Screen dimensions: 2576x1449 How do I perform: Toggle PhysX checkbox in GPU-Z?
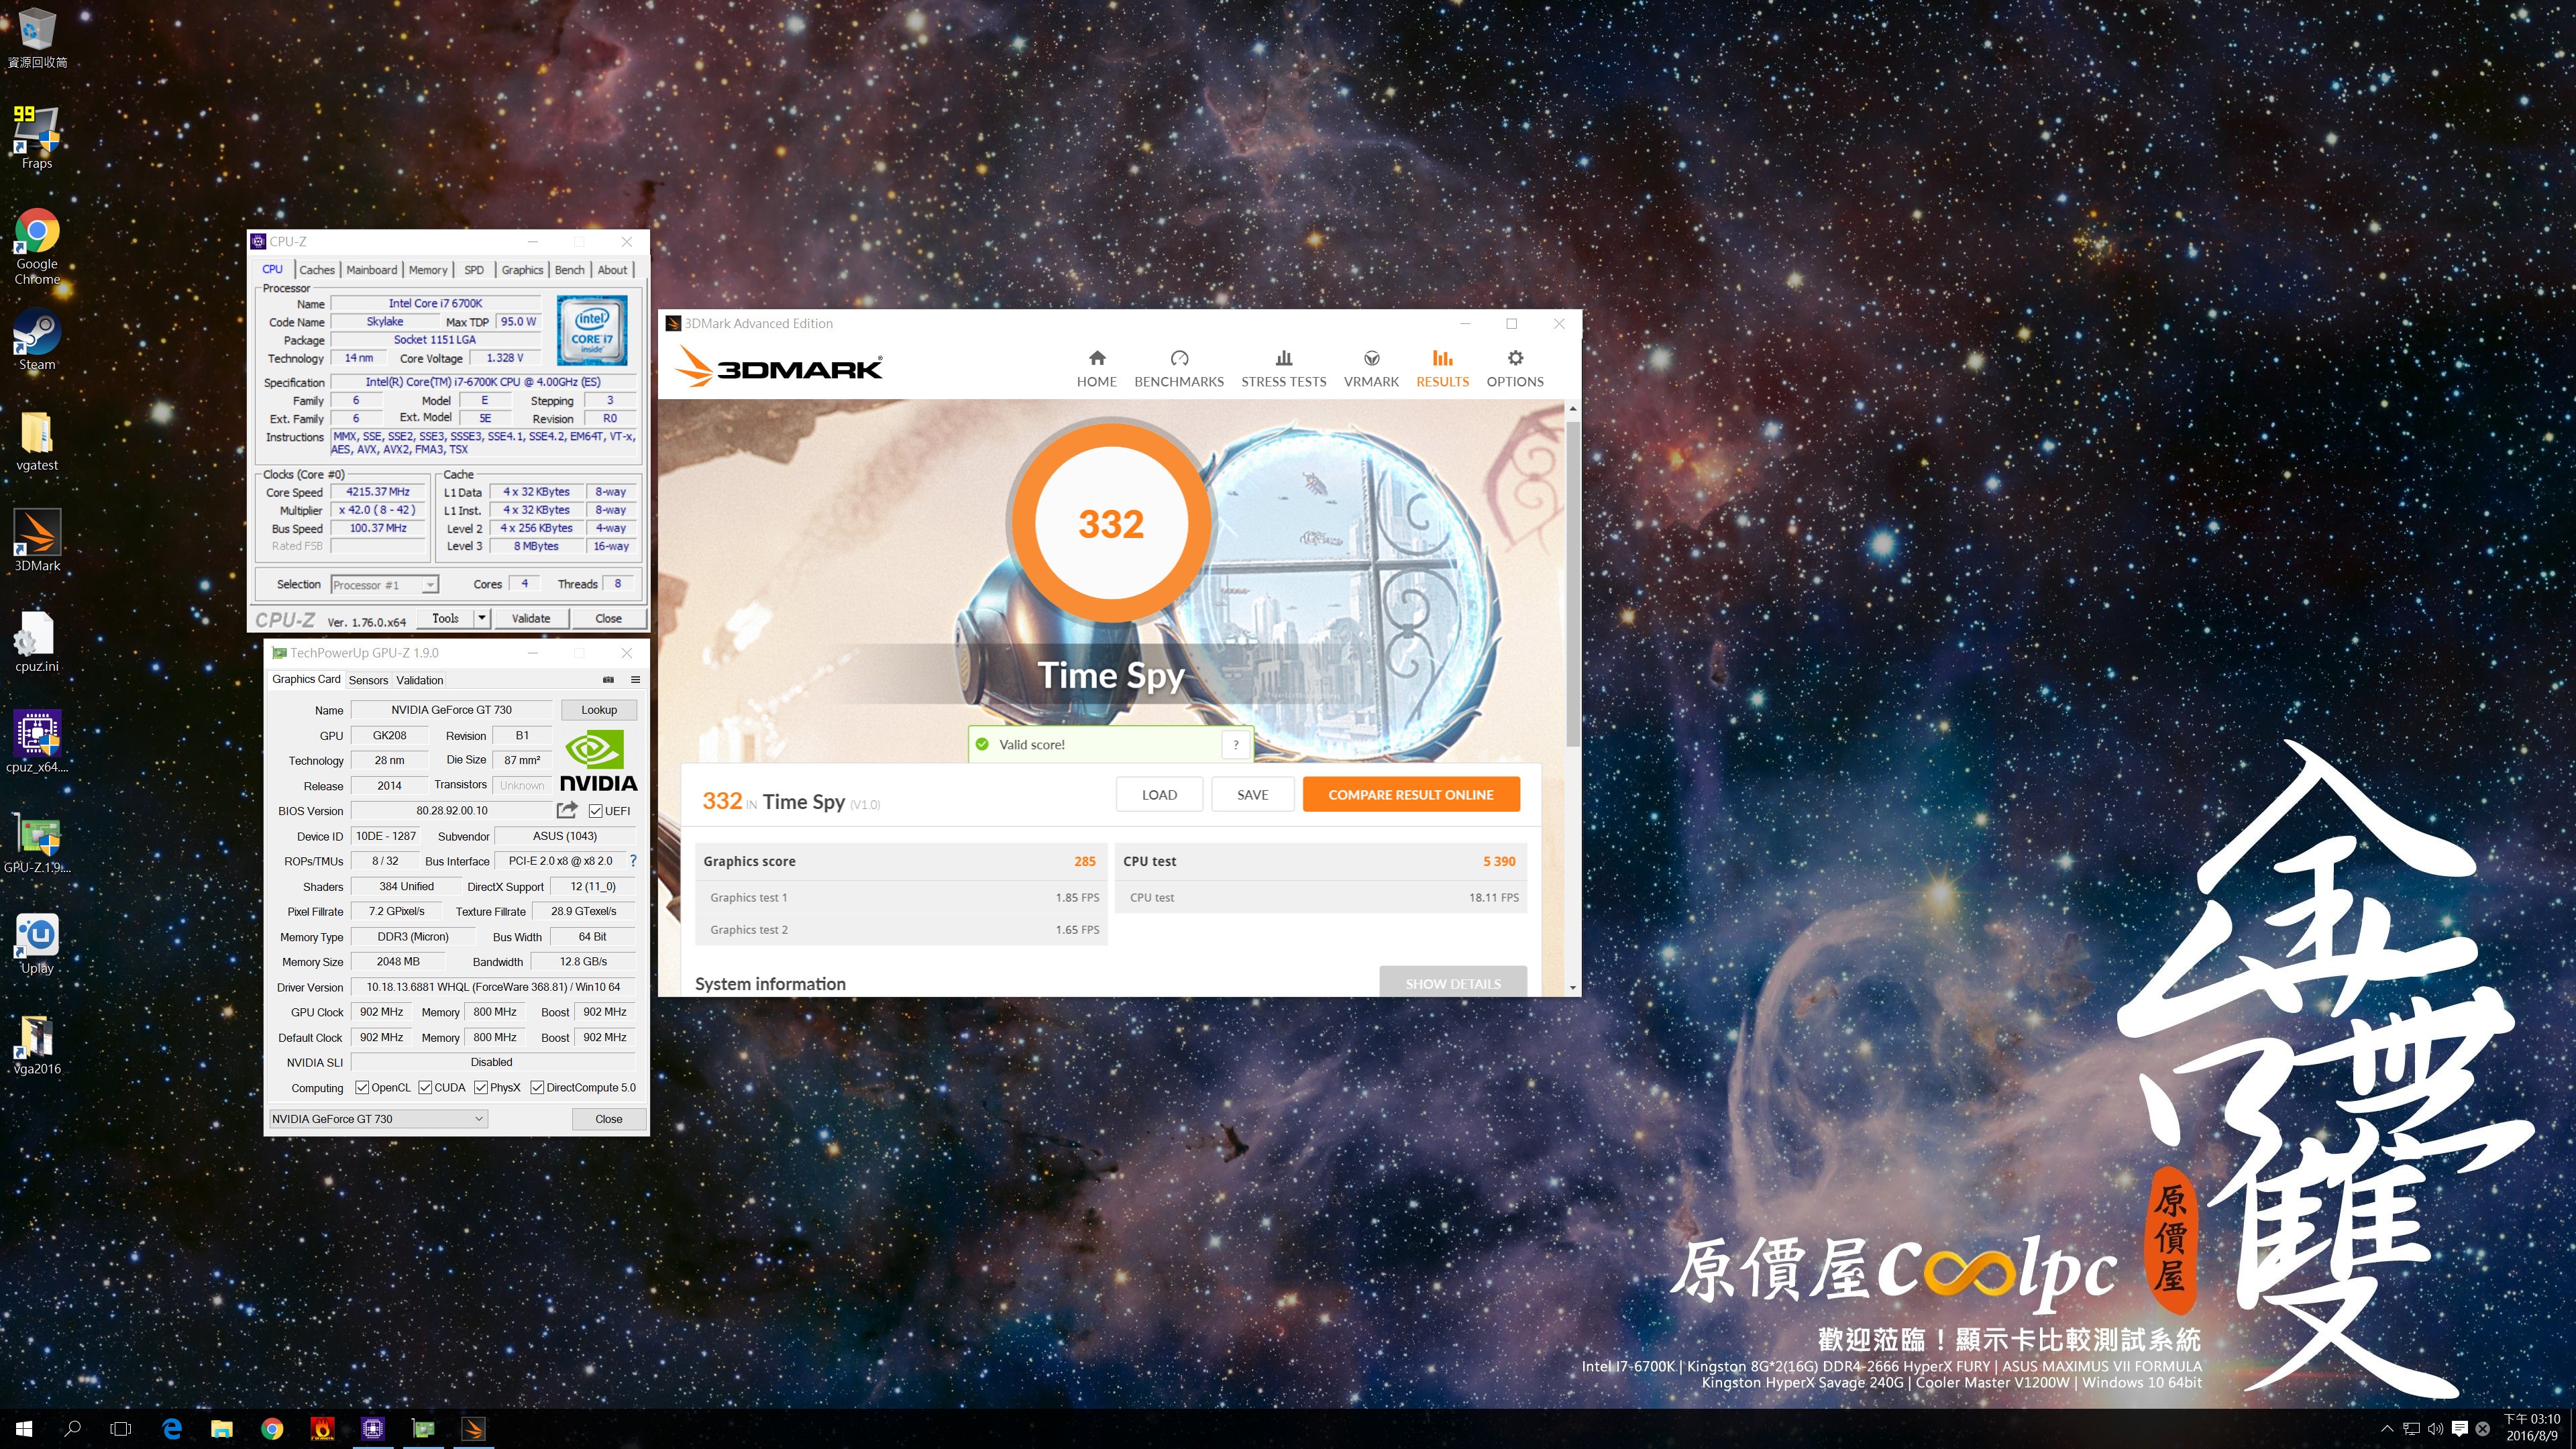click(x=481, y=1087)
